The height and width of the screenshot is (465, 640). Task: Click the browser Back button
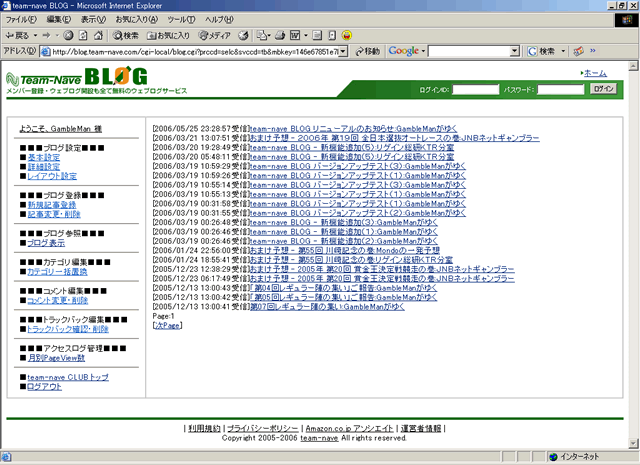pos(20,35)
